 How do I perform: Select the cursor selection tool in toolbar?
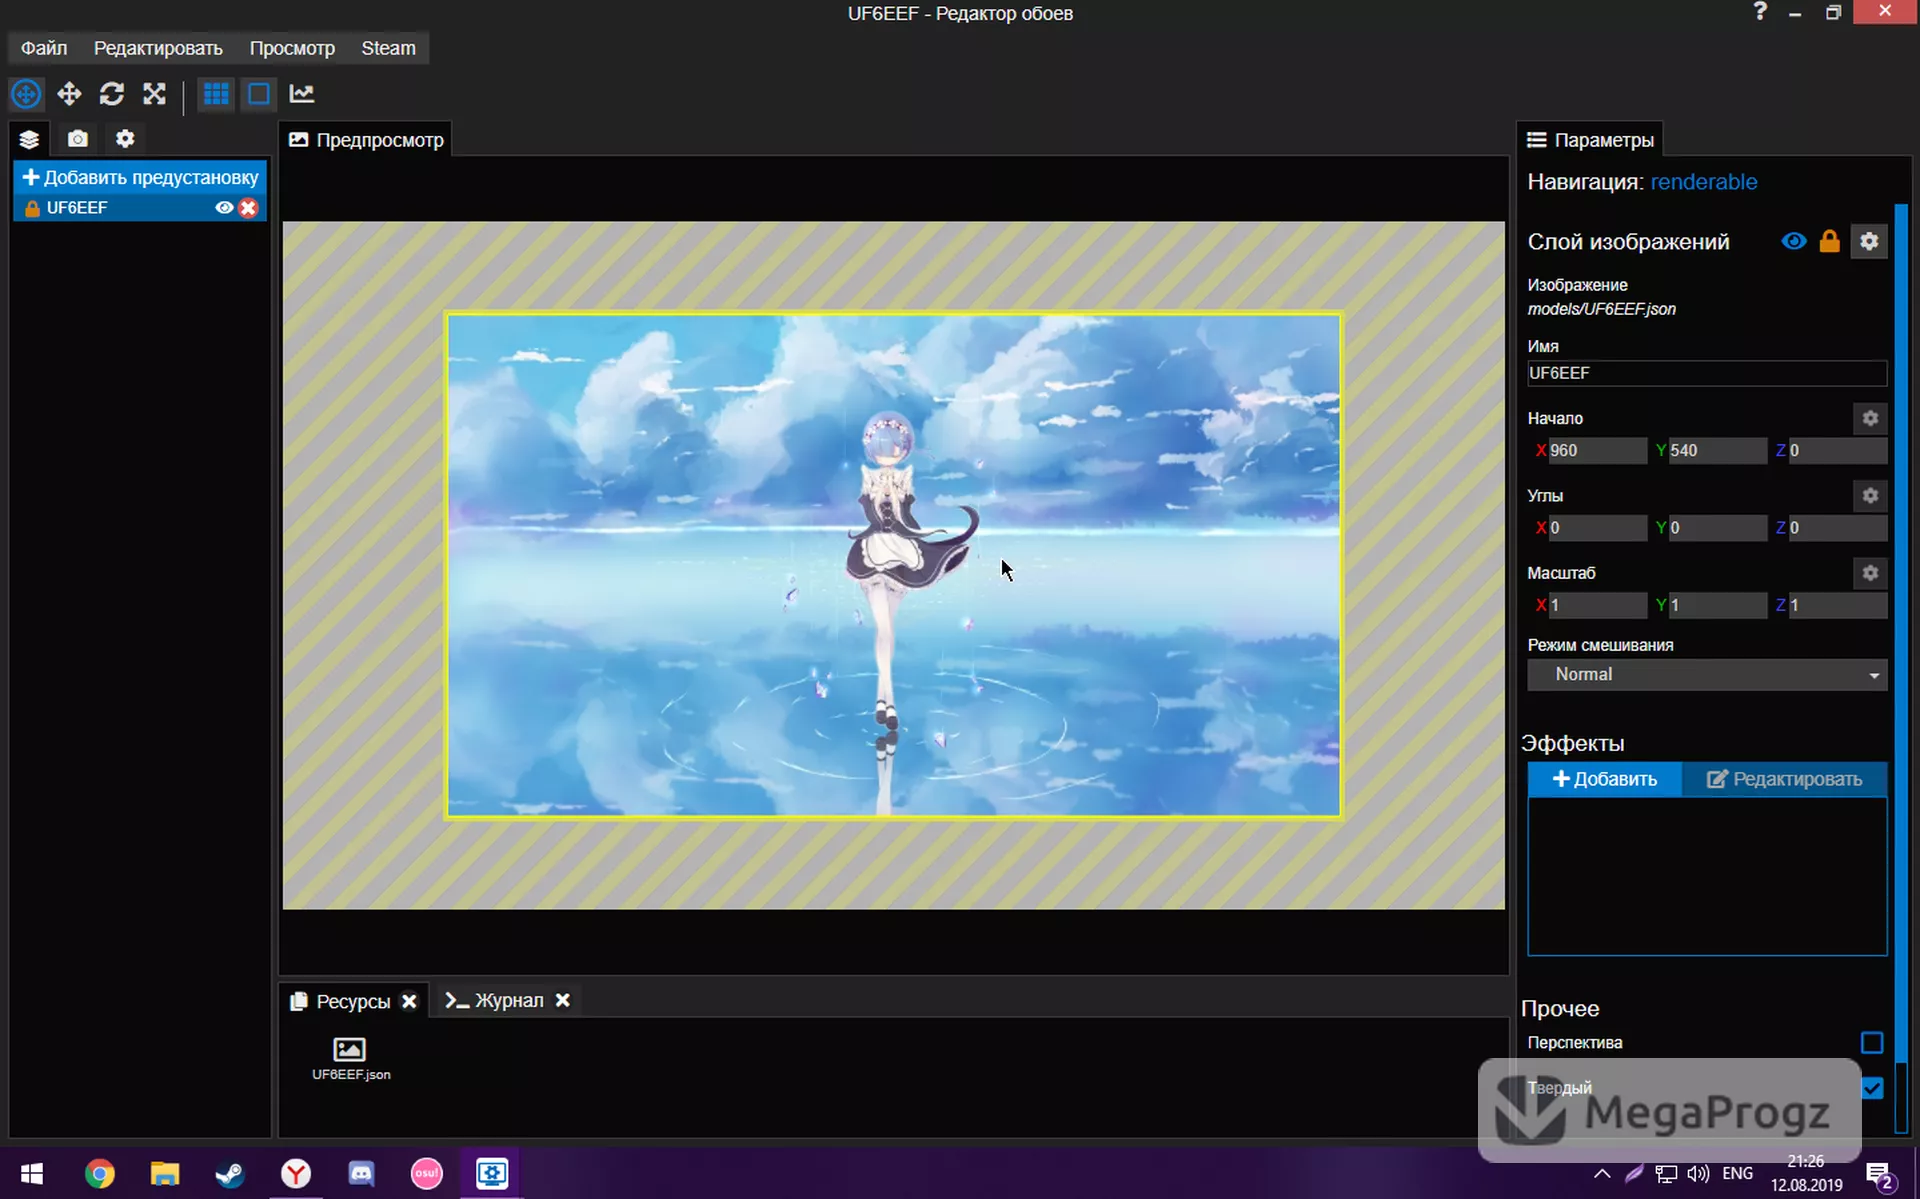click(26, 94)
